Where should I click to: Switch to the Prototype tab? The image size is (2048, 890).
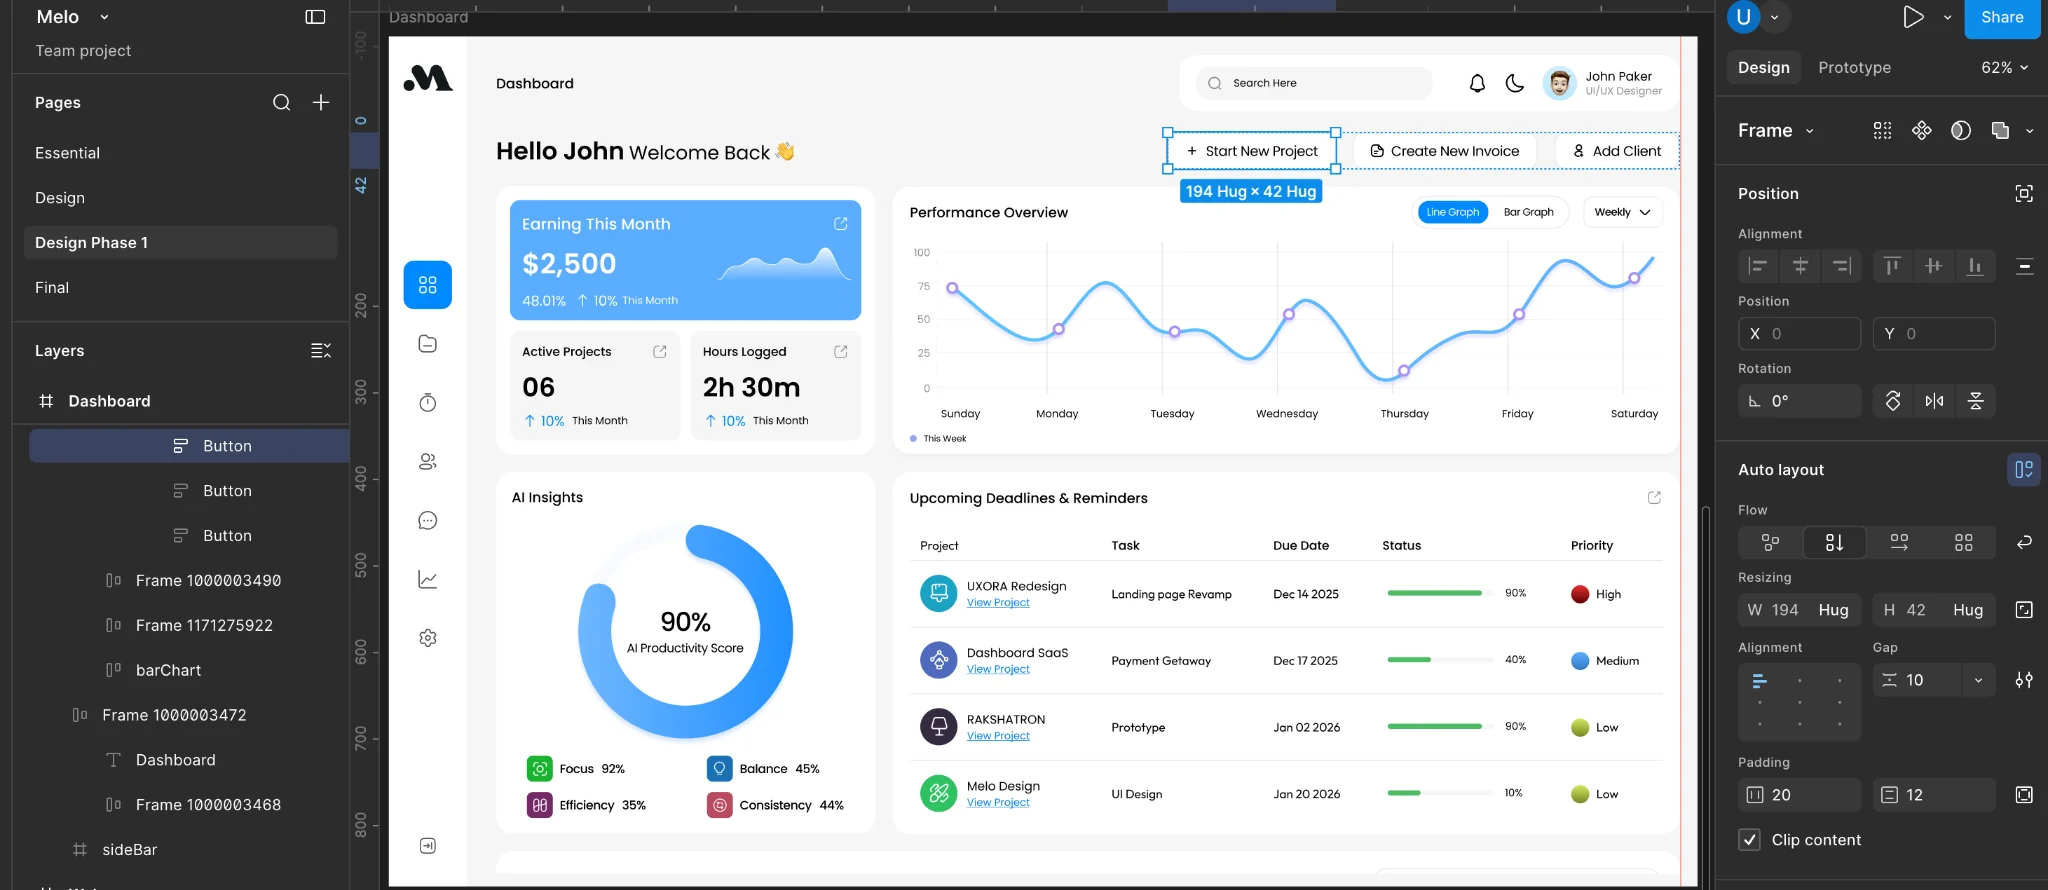pos(1854,67)
